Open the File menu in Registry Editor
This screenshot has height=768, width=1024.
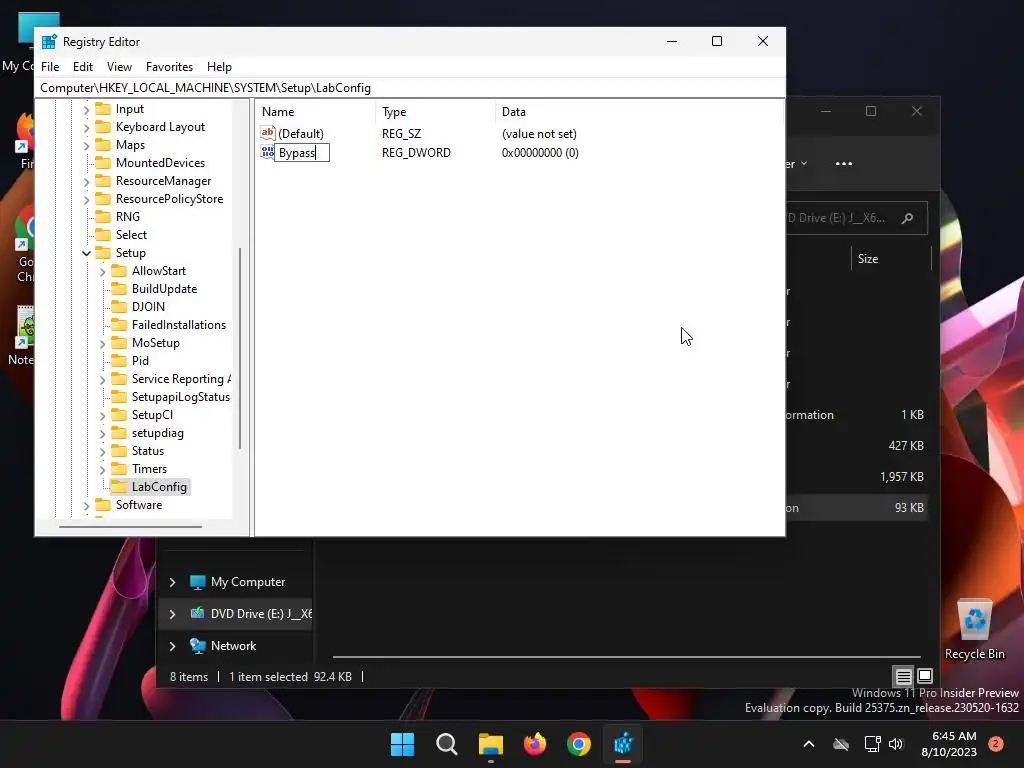click(50, 67)
